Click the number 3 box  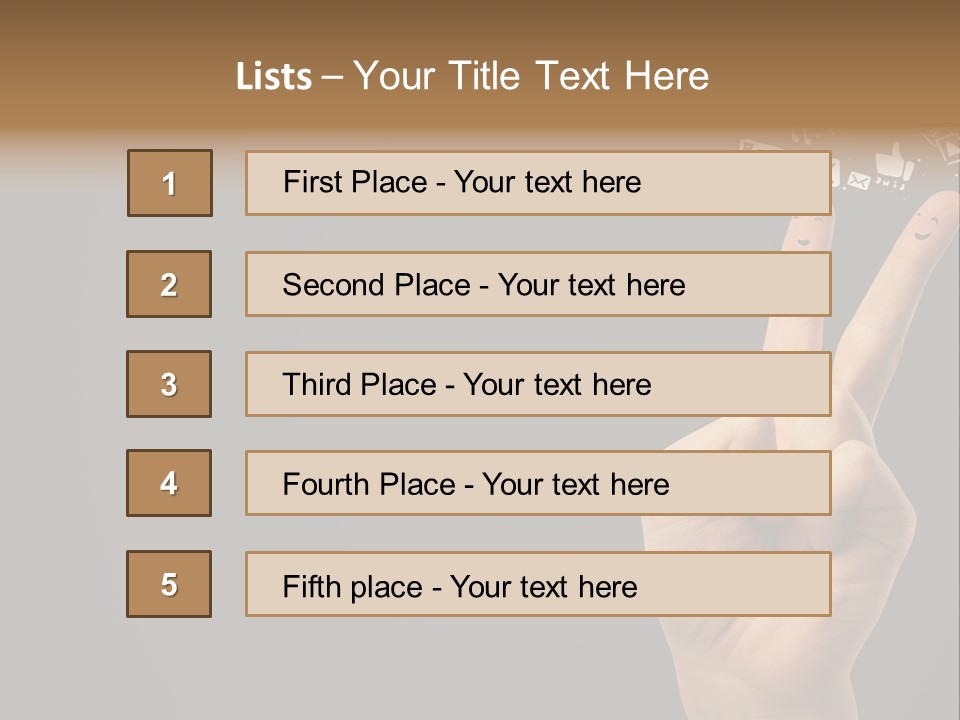point(169,384)
